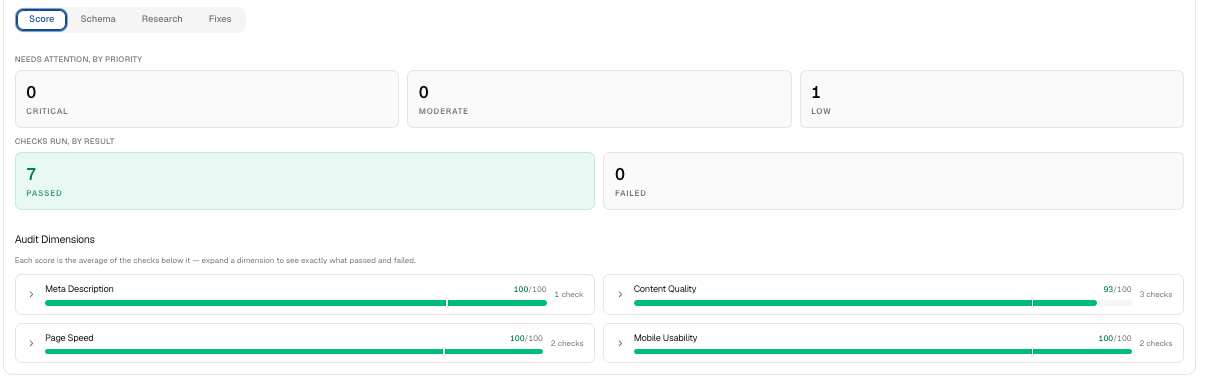This screenshot has width=1209, height=386.
Task: Expand the Content Quality dimension chevron
Action: (620, 295)
